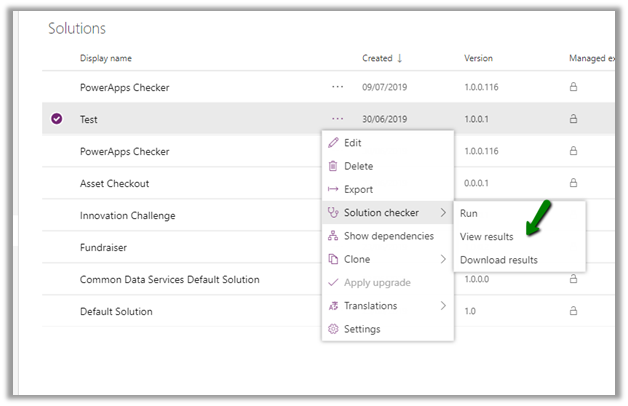The image size is (628, 406).
Task: Open more options for first PowerApps Checker
Action: point(337,87)
